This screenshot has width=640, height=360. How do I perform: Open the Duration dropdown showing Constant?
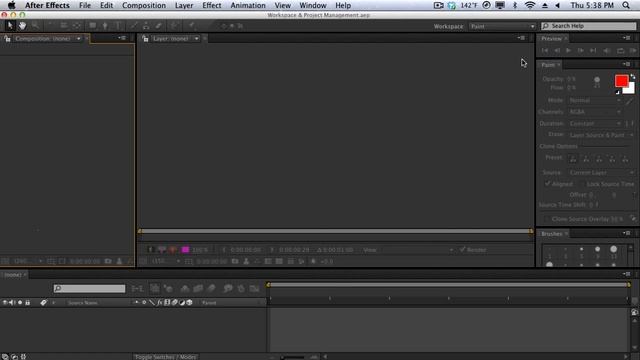(x=594, y=123)
